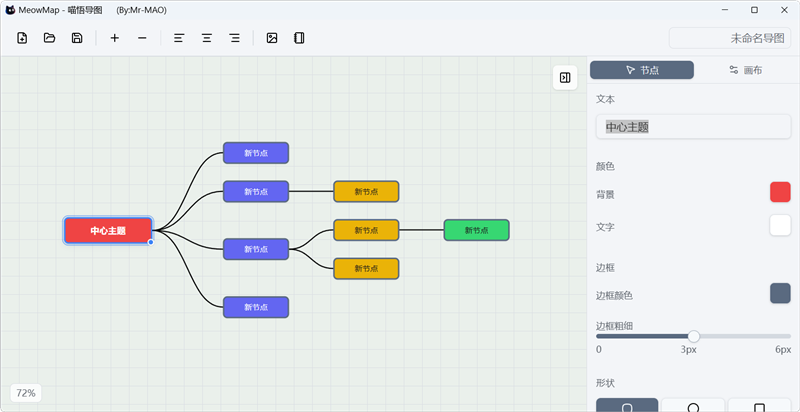Open the 背景 red color swatch

coord(780,192)
